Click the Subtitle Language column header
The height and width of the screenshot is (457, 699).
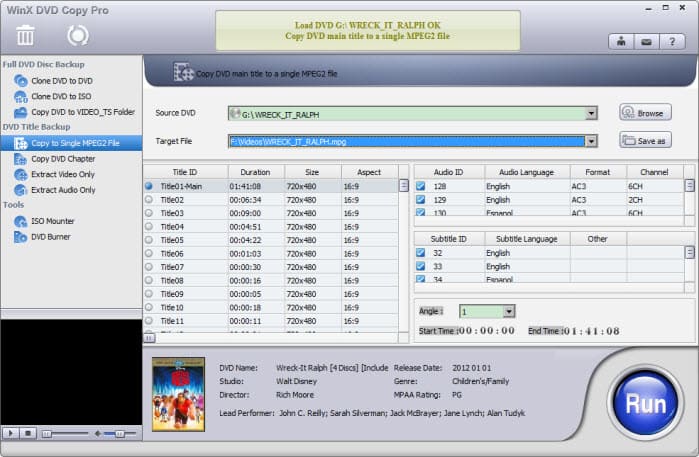tap(526, 239)
